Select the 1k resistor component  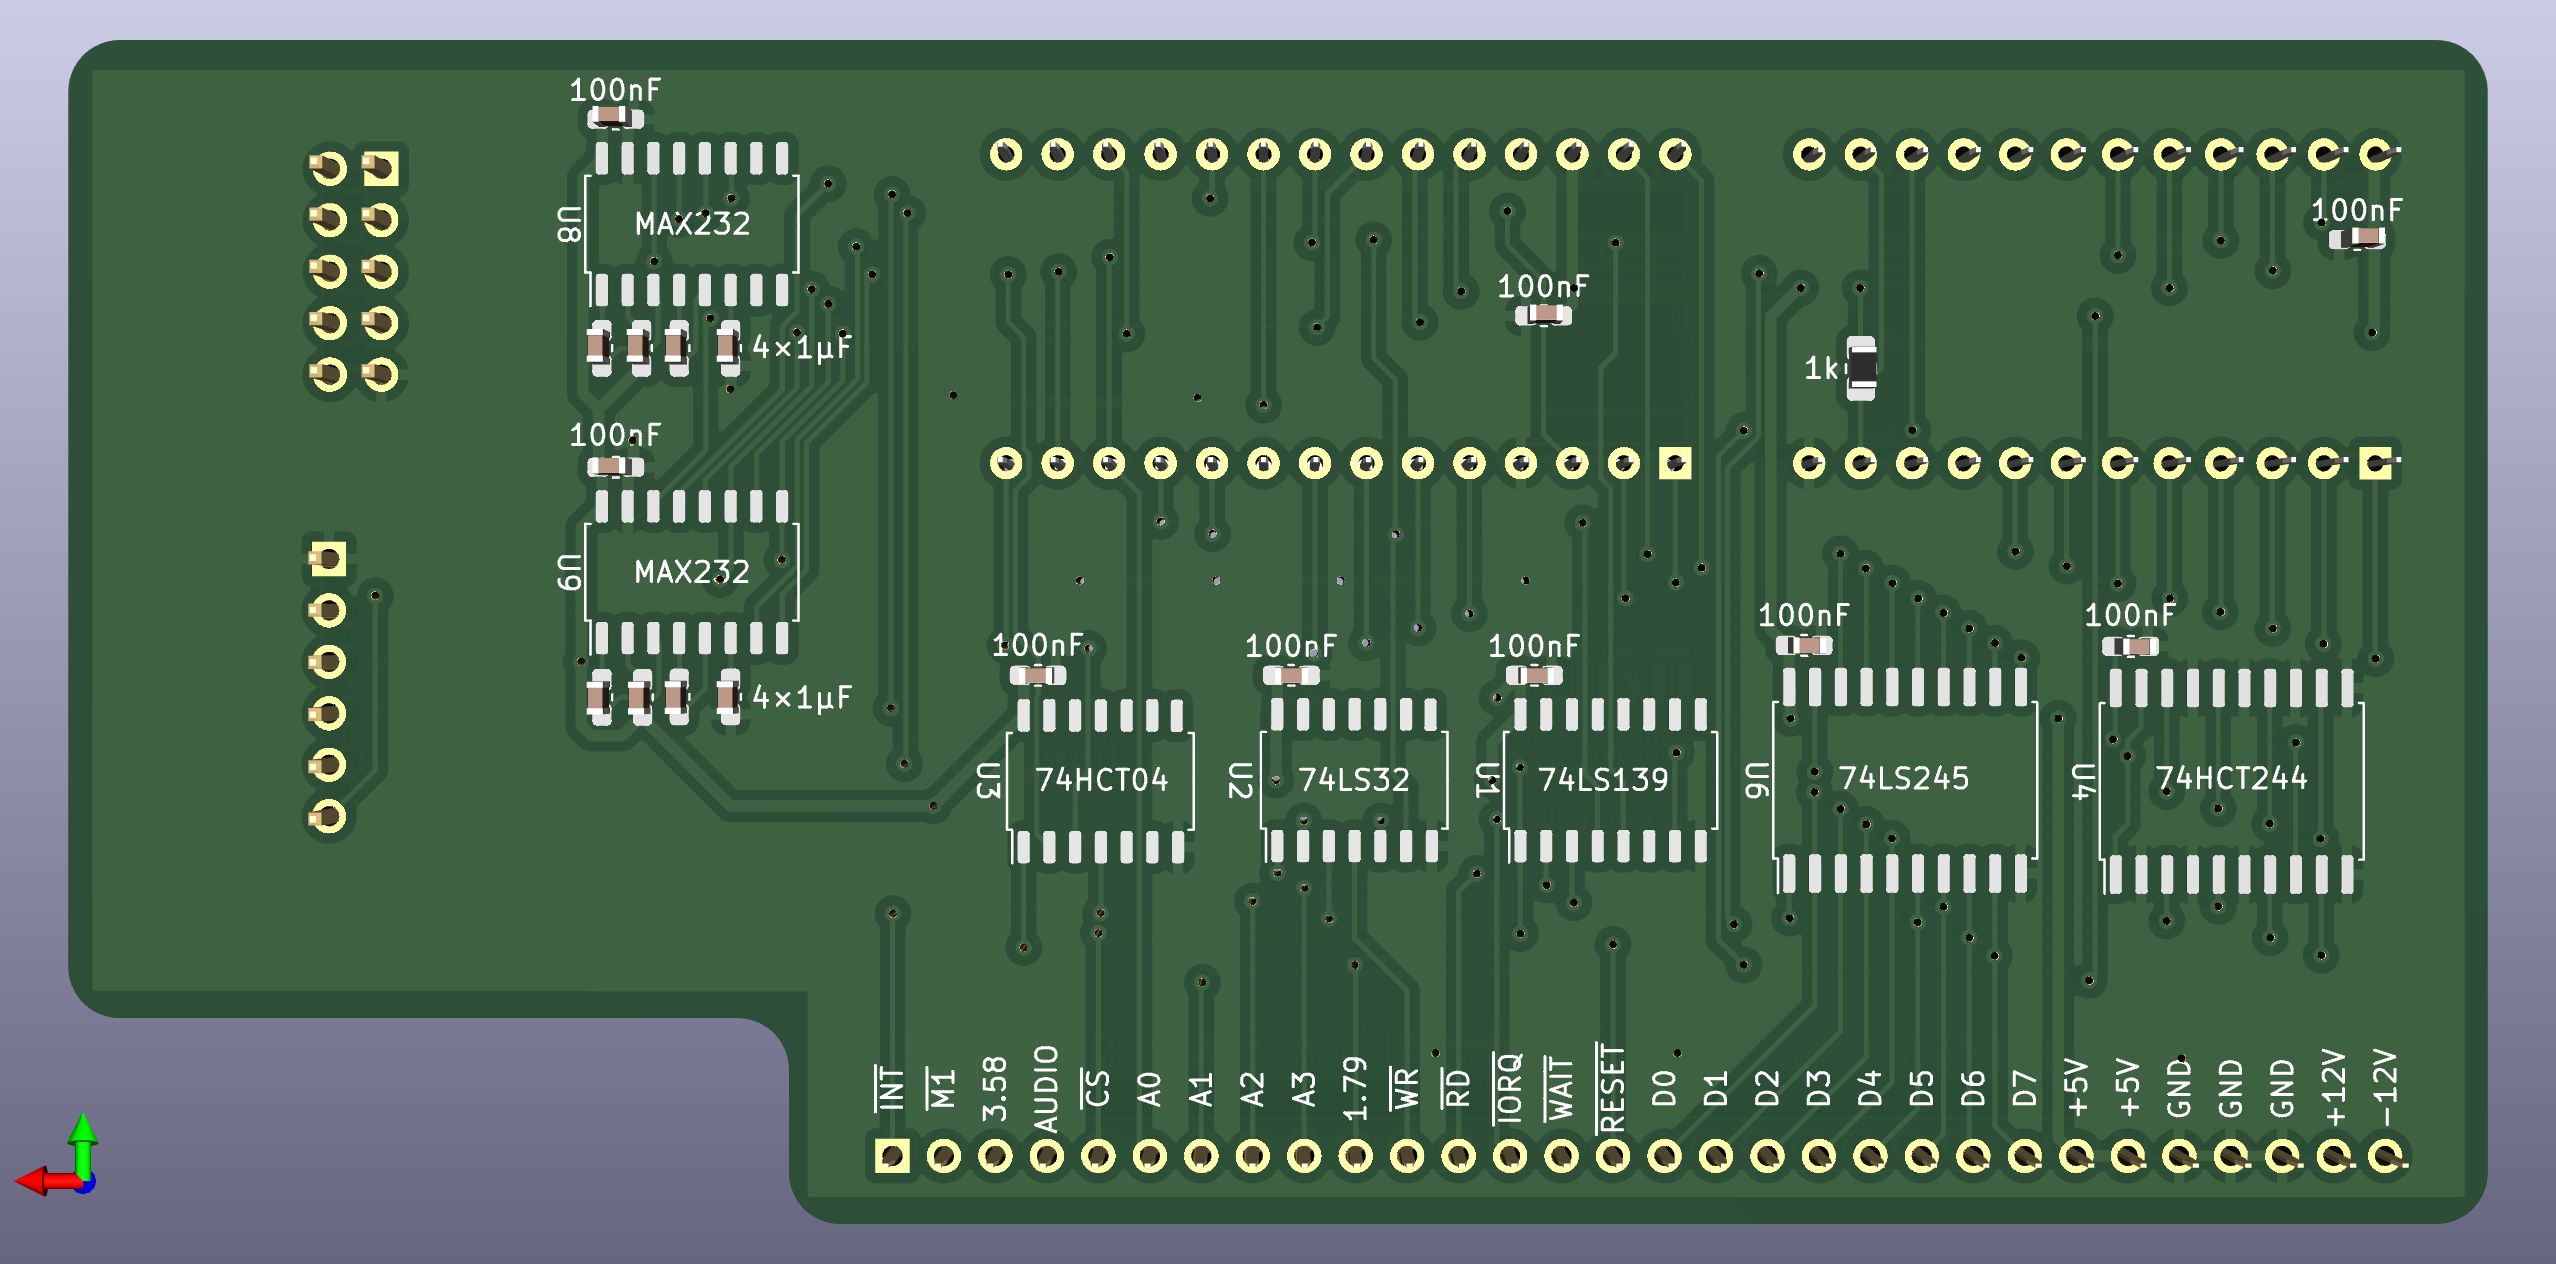pyautogui.click(x=1861, y=368)
